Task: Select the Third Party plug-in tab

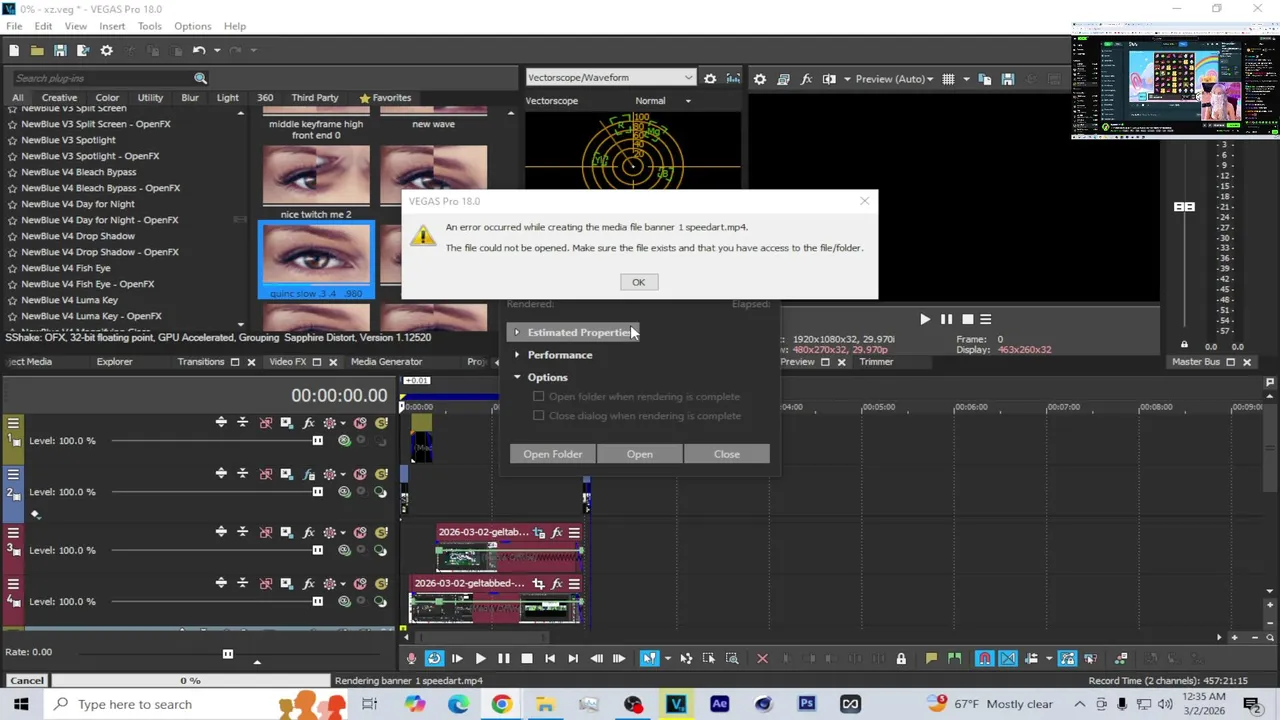Action: pos(315,98)
